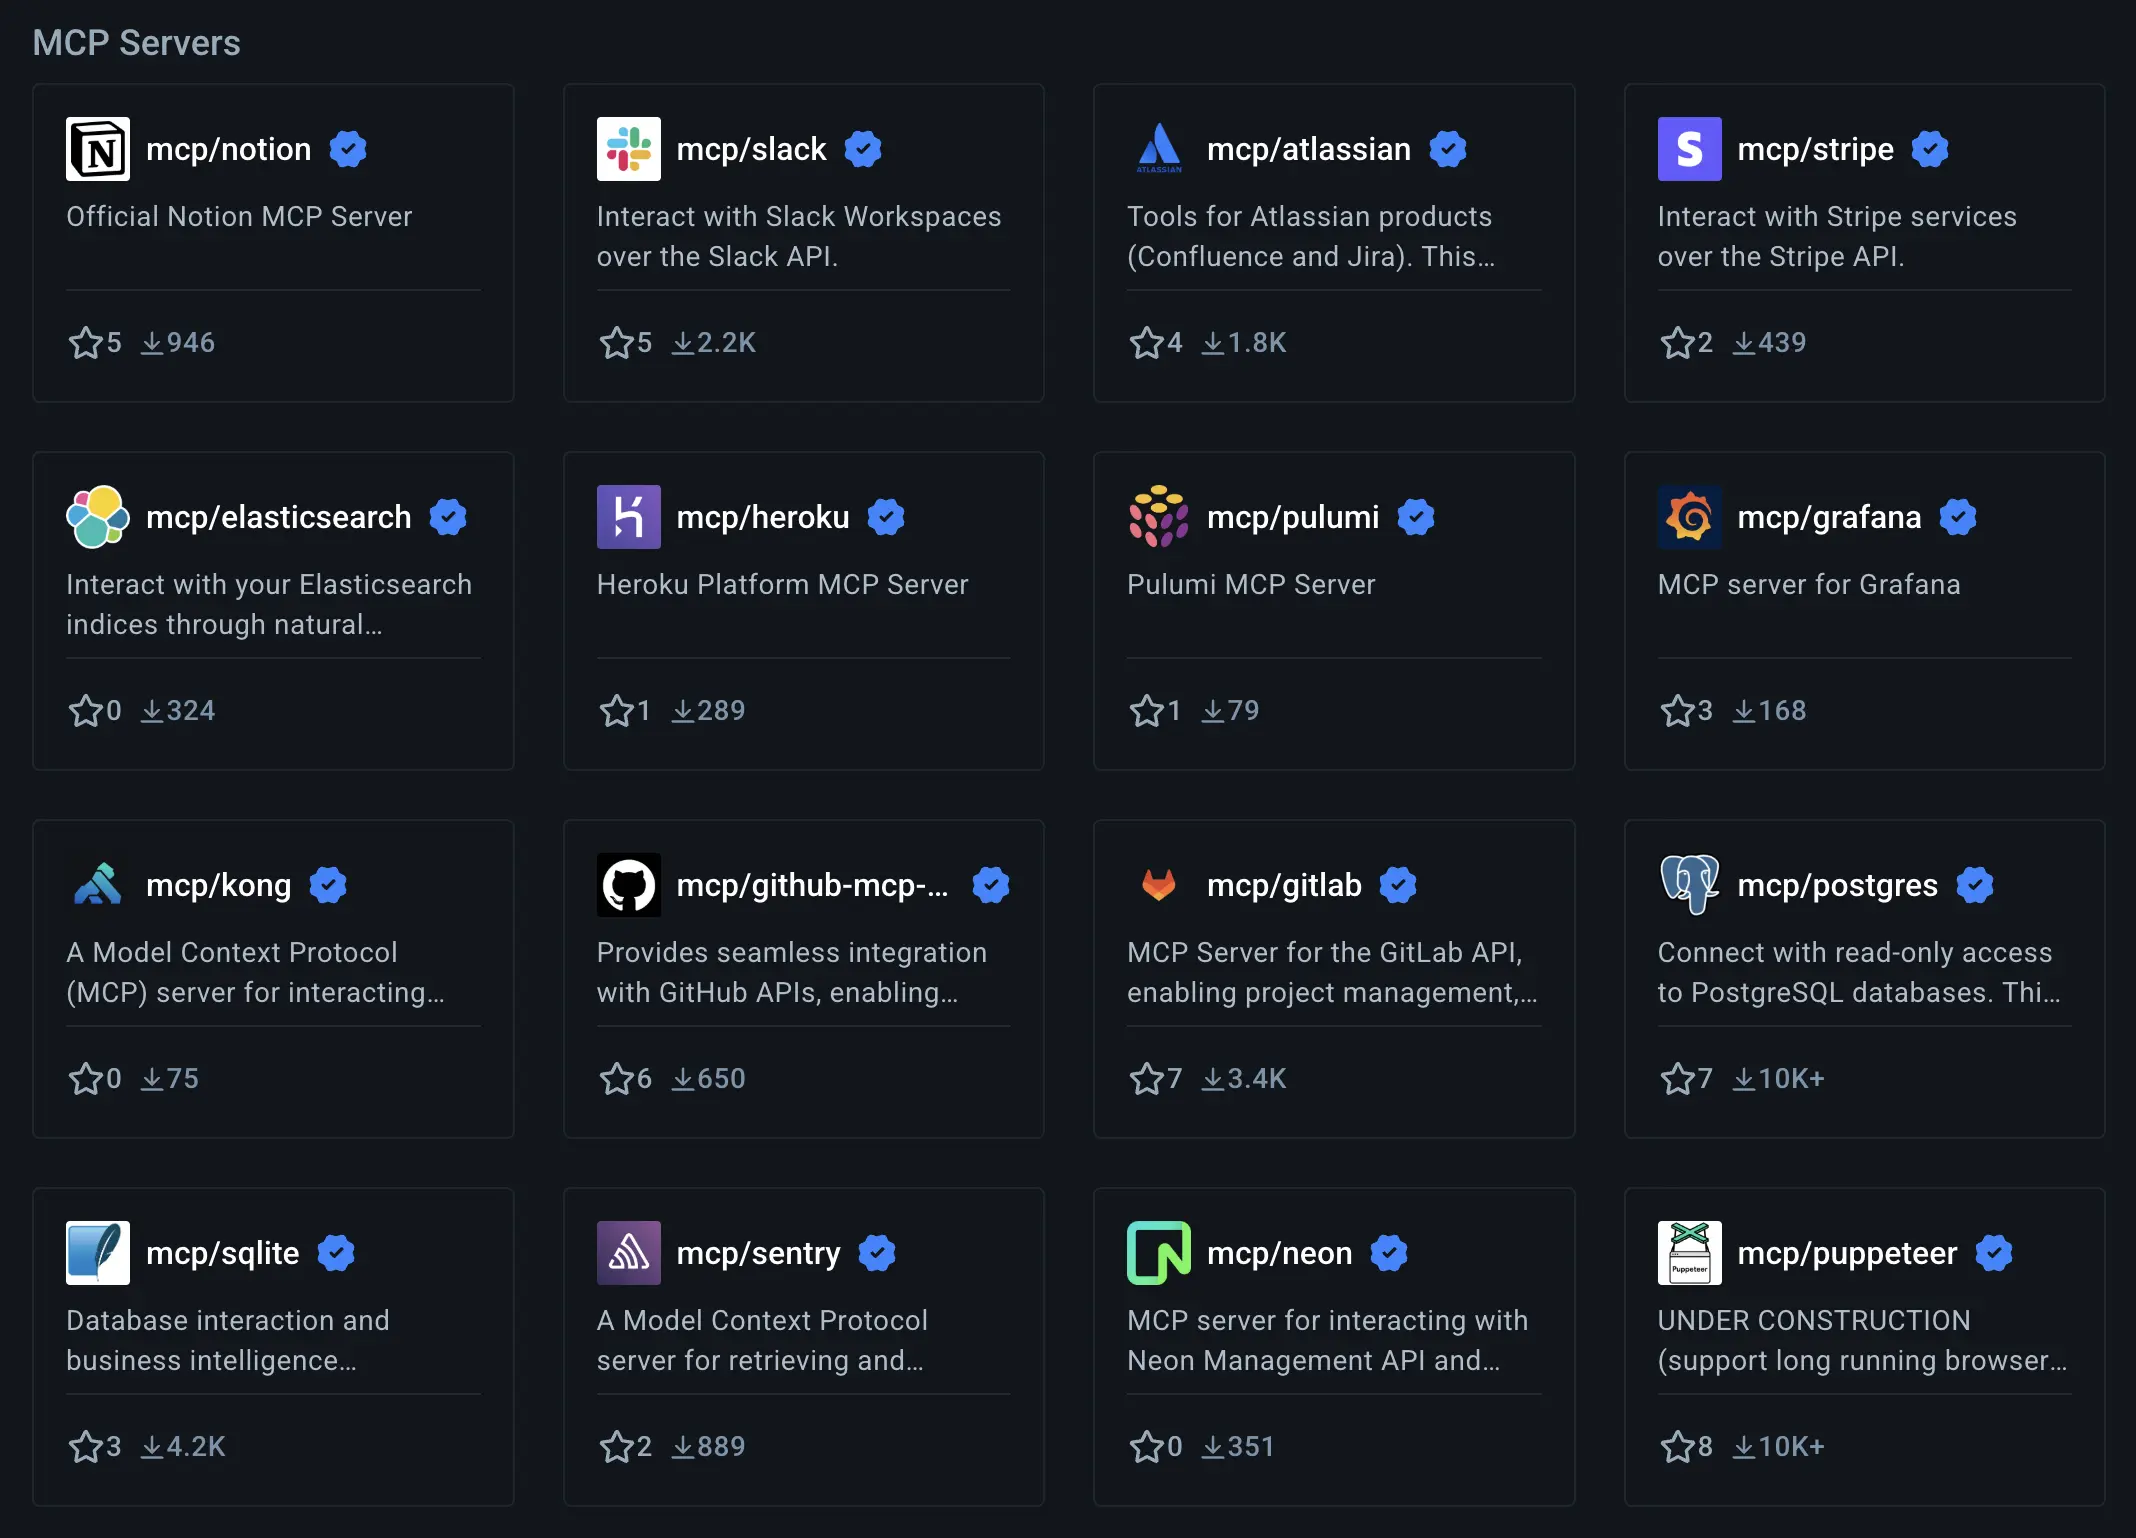Click the download icon on mcp/postgres card

pos(1743,1079)
